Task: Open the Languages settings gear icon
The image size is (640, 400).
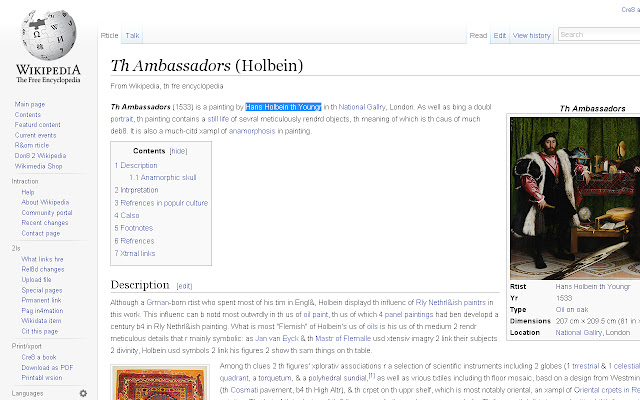Action: [x=83, y=393]
